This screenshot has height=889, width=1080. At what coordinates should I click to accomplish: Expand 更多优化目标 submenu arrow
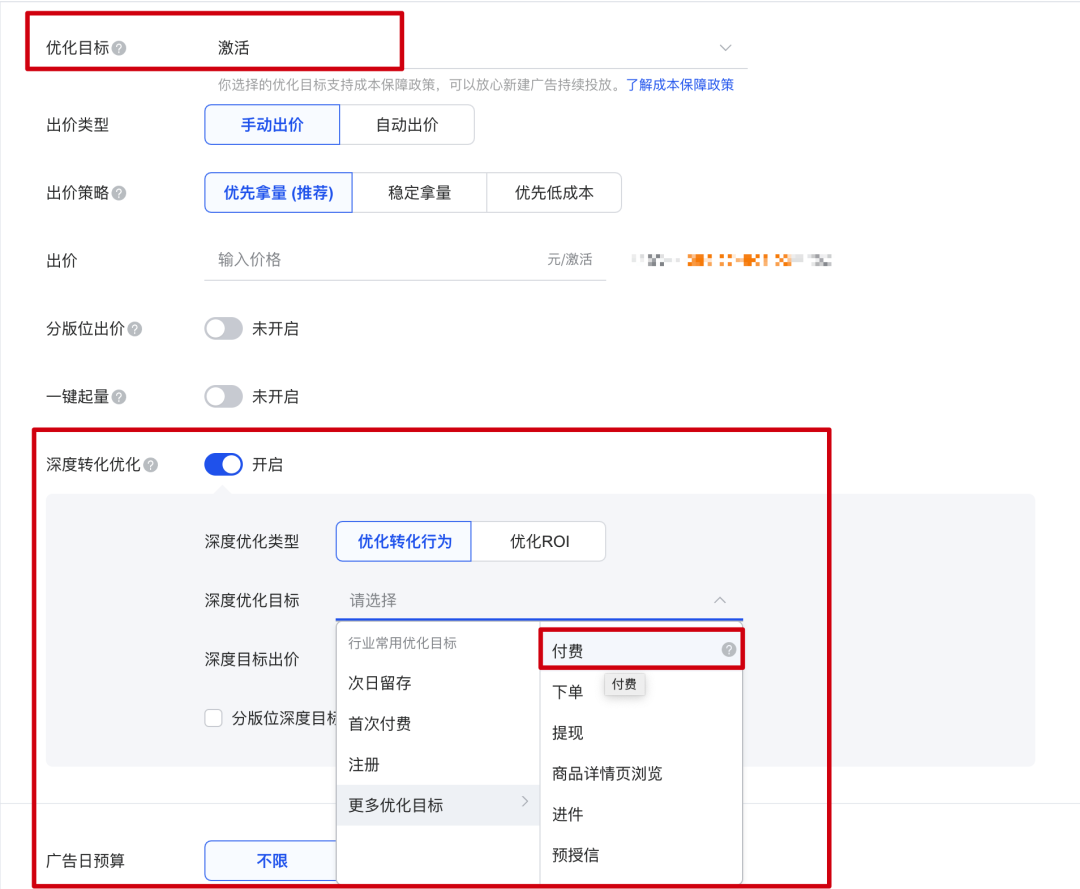click(x=526, y=803)
